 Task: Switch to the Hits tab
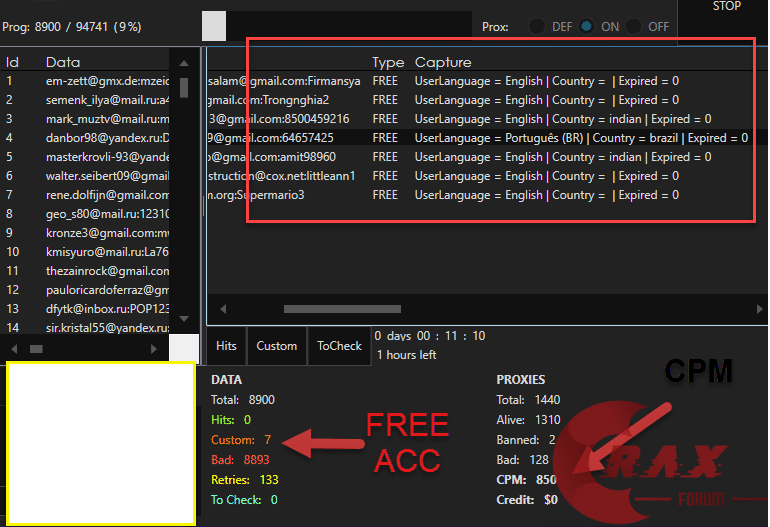(226, 346)
